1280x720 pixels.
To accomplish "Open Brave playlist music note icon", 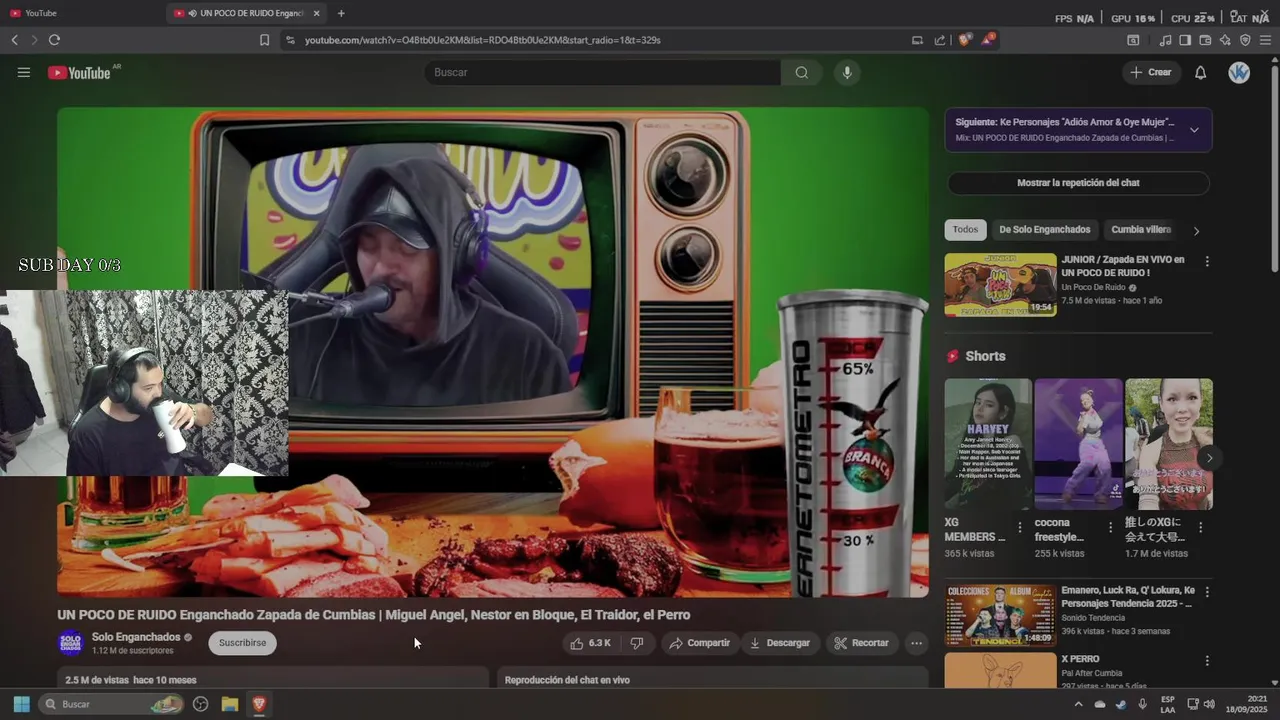I will tap(1165, 40).
